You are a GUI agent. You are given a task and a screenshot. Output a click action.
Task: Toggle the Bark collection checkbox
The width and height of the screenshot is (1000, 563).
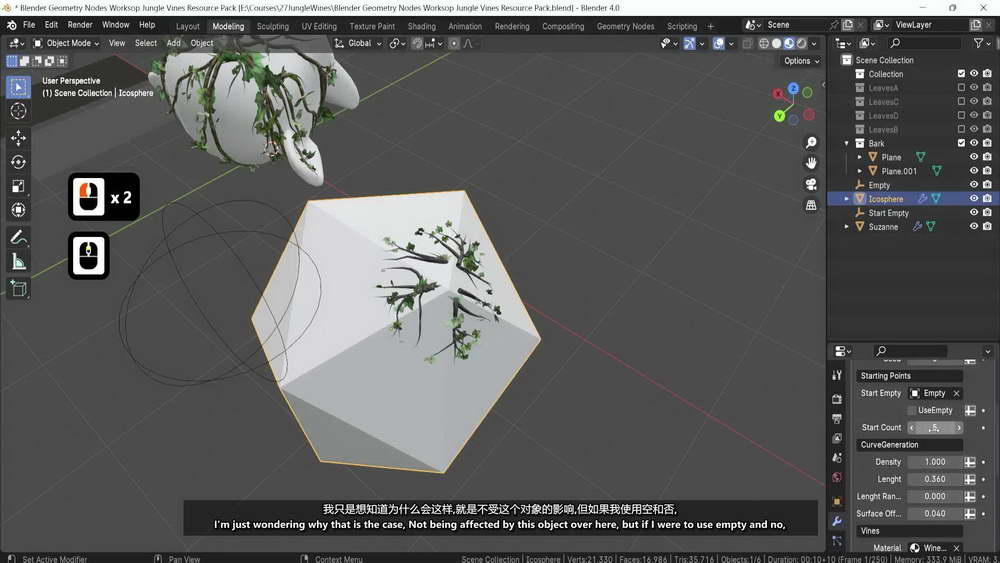pos(961,143)
